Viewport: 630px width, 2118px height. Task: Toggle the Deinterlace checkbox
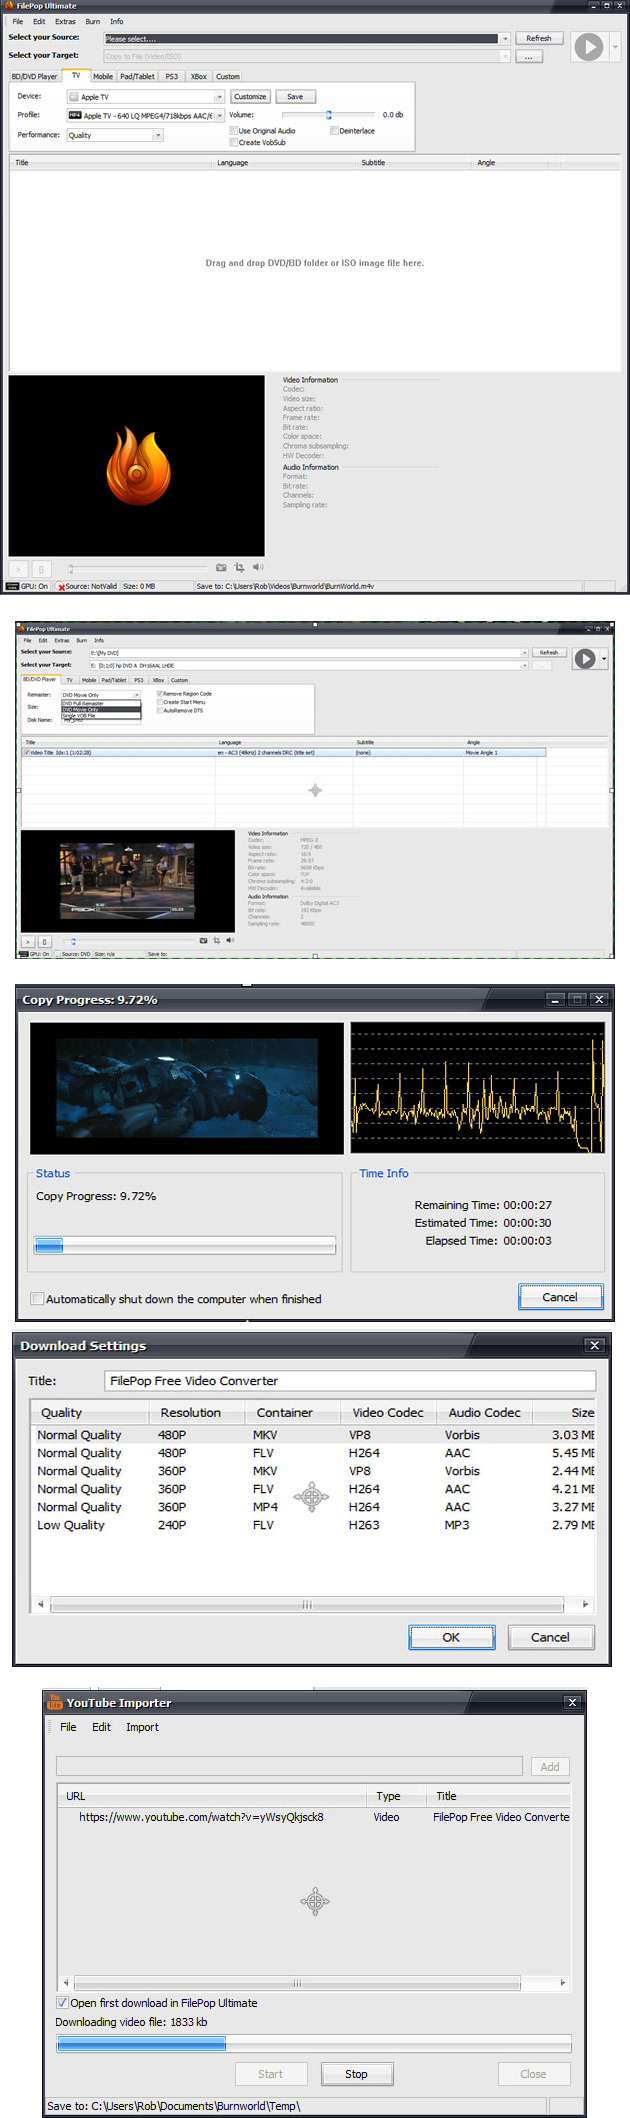click(x=334, y=131)
